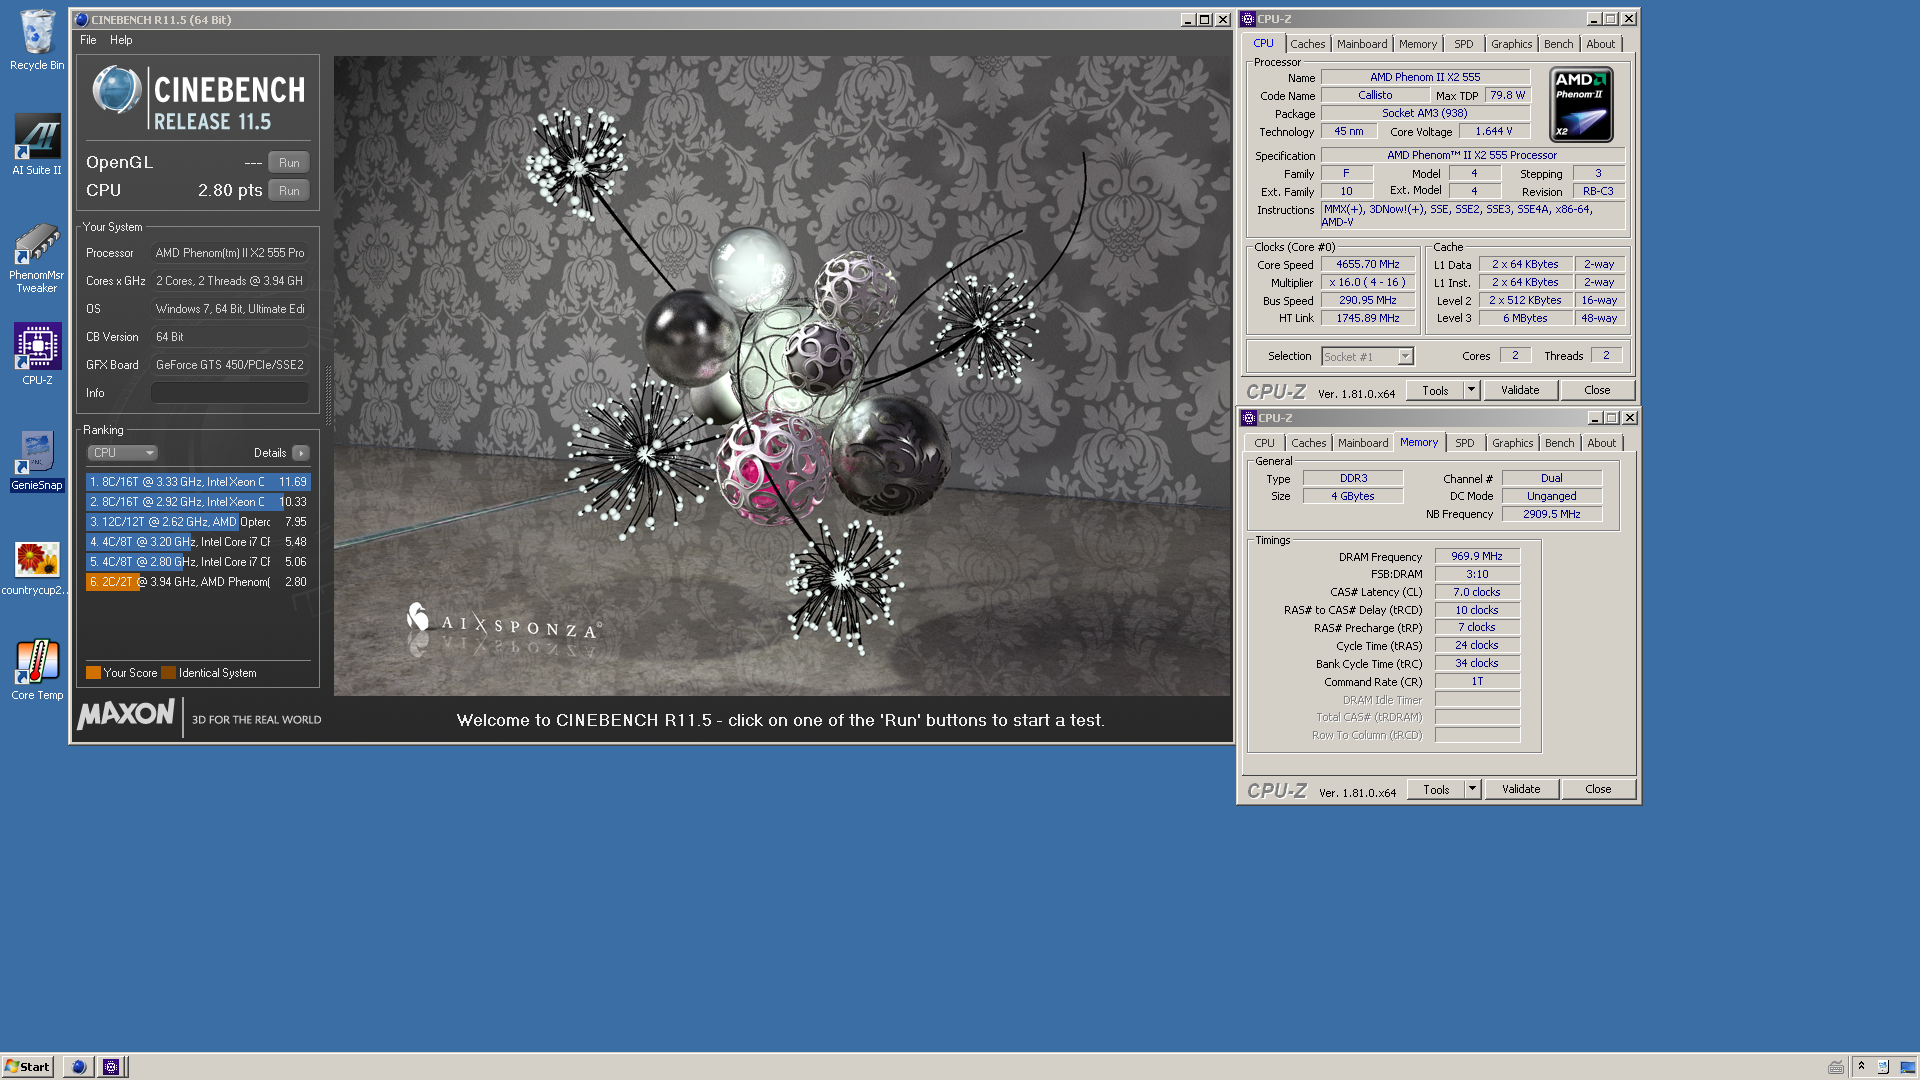The image size is (1920, 1080).
Task: Open the Help menu in Cinebench
Action: (x=121, y=40)
